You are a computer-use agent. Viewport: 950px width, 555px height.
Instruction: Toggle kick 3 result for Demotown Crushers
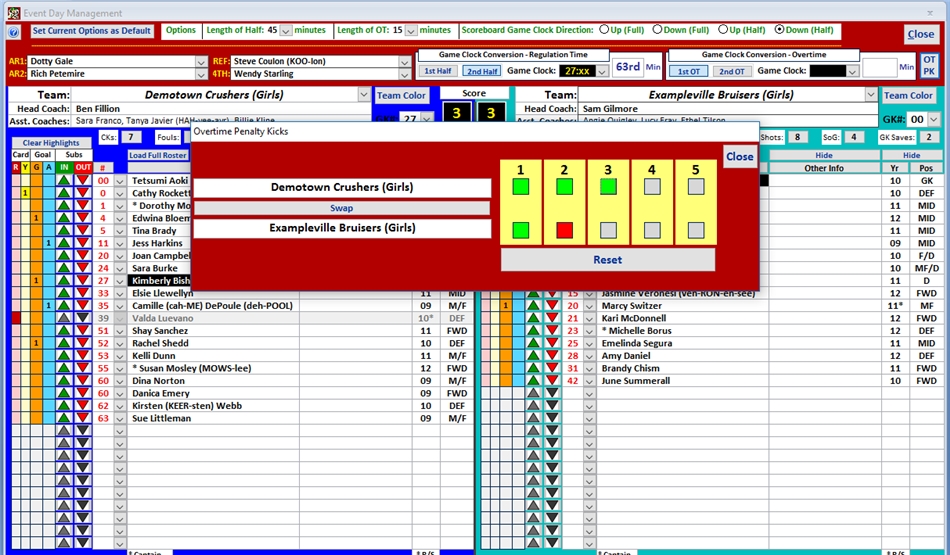point(608,187)
